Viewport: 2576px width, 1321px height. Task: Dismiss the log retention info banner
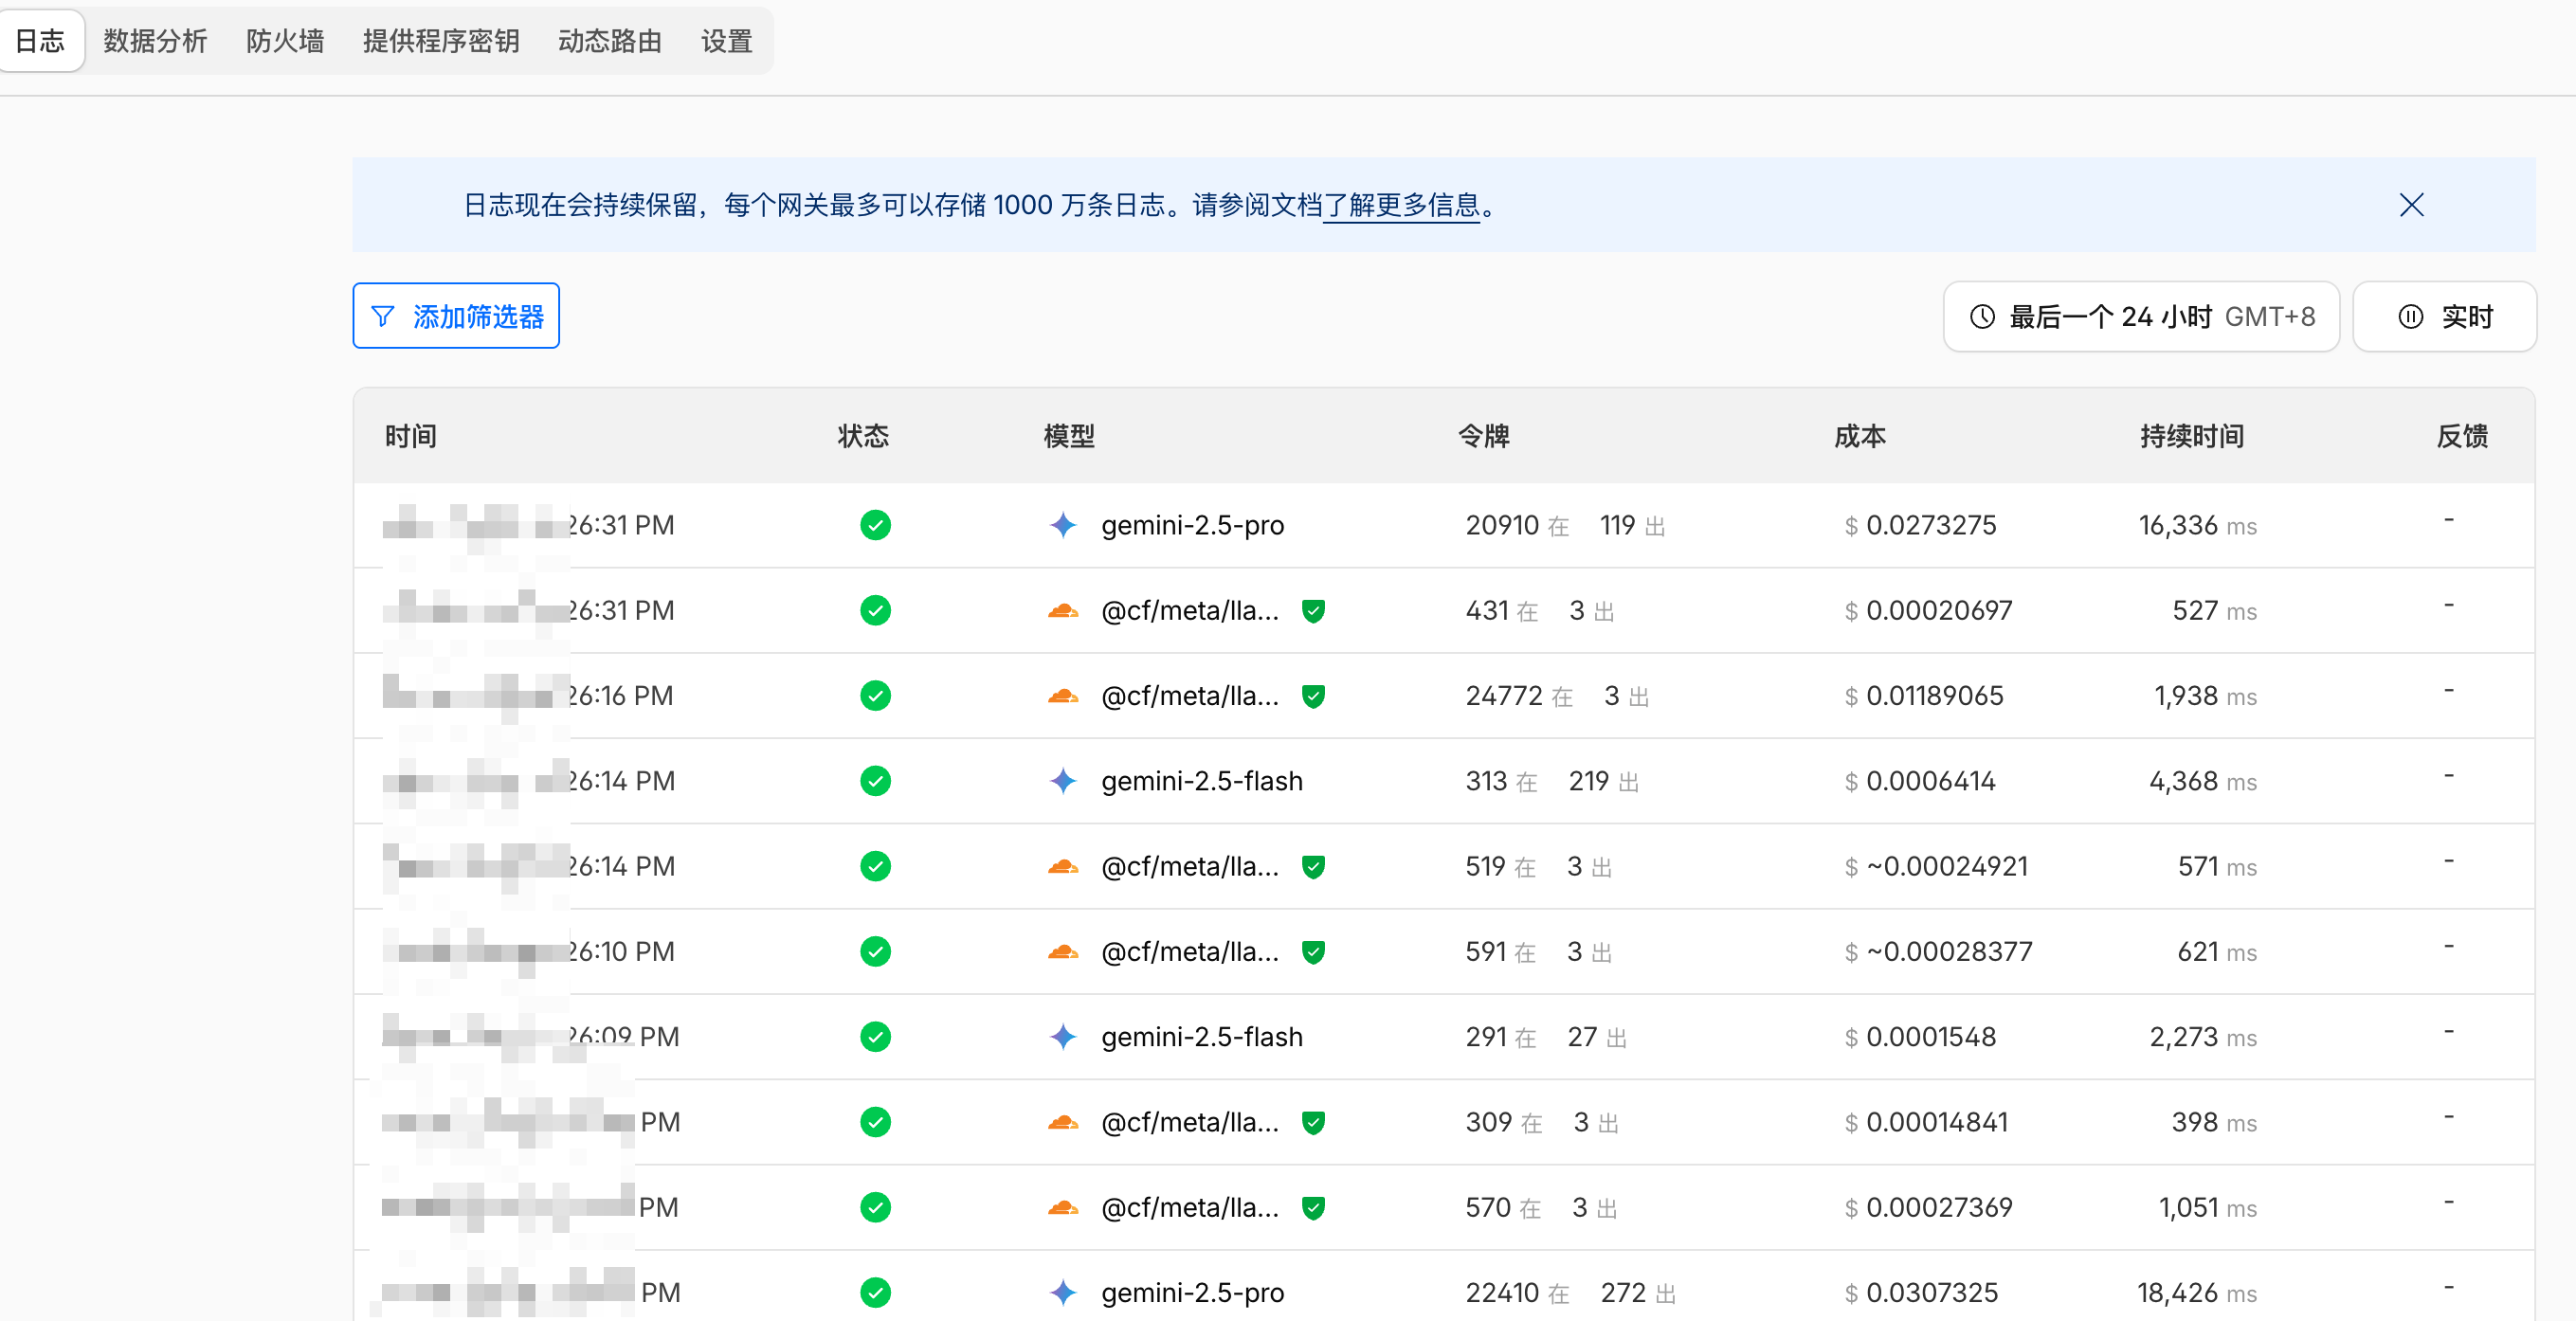(x=2411, y=205)
